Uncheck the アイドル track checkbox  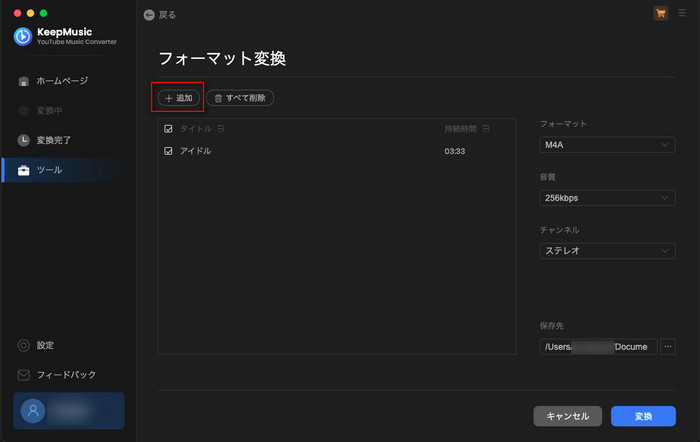(168, 151)
